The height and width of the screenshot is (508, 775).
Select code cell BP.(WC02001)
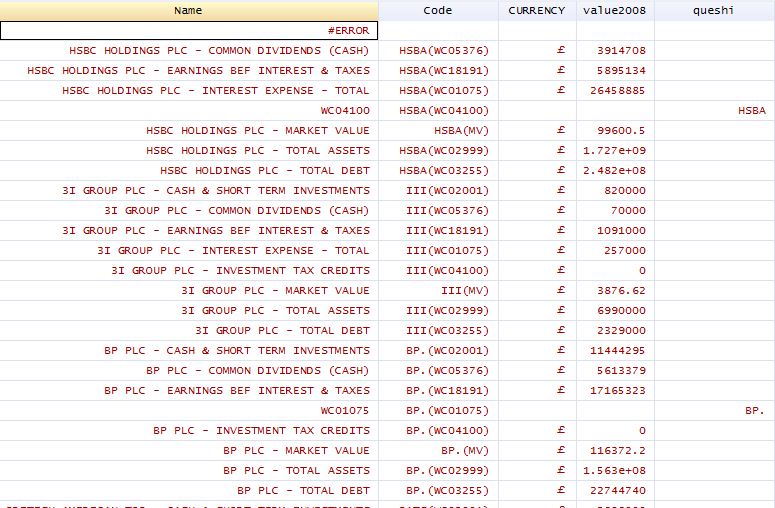438,351
